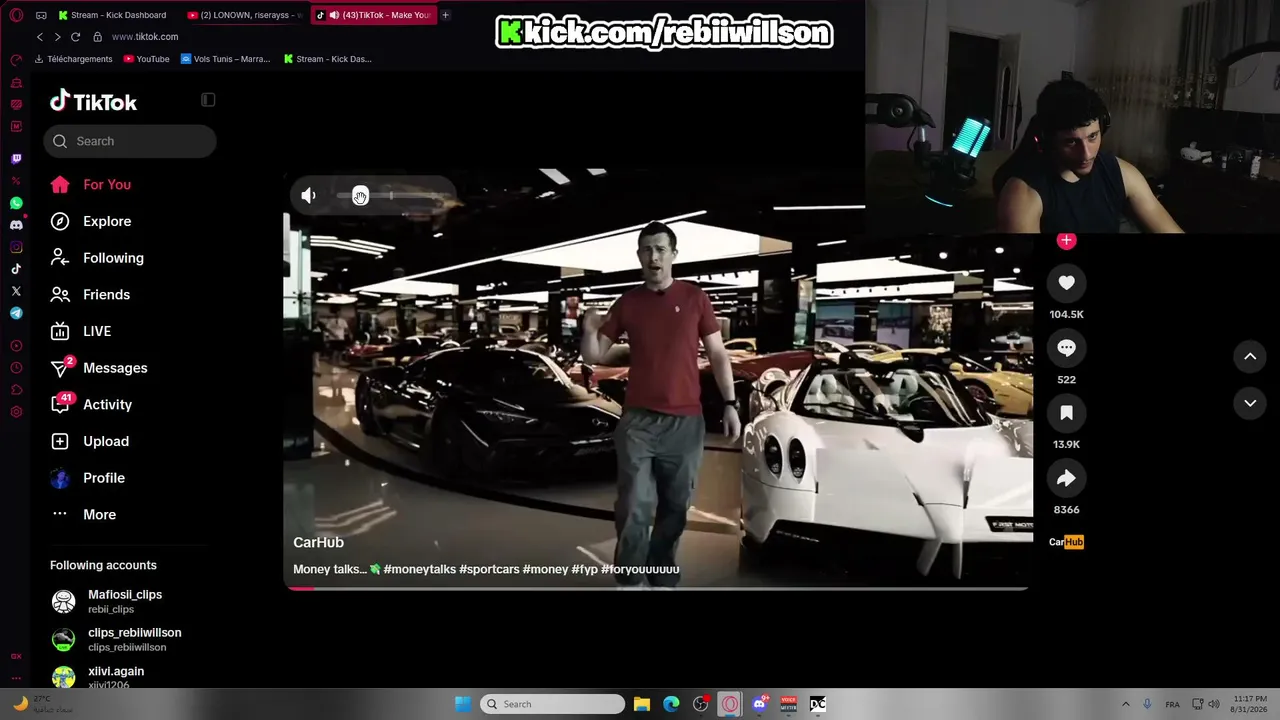Like the CarHub video
The image size is (1280, 720).
click(x=1066, y=283)
